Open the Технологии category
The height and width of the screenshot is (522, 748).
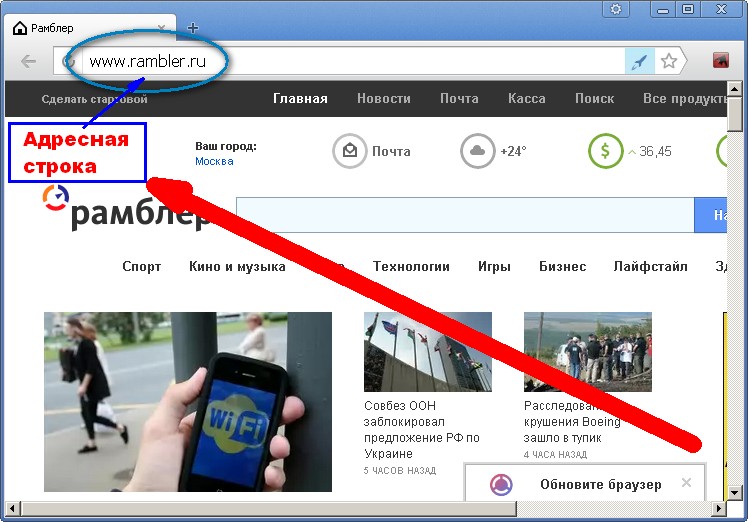click(x=411, y=267)
